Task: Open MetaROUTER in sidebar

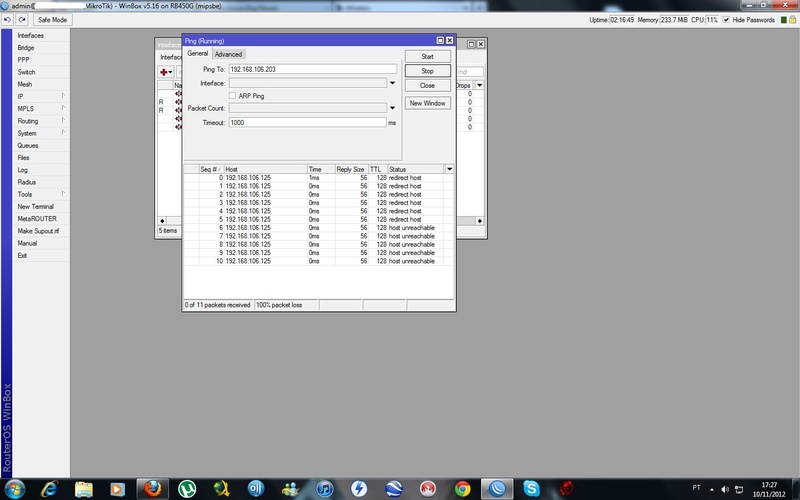Action: [x=37, y=219]
